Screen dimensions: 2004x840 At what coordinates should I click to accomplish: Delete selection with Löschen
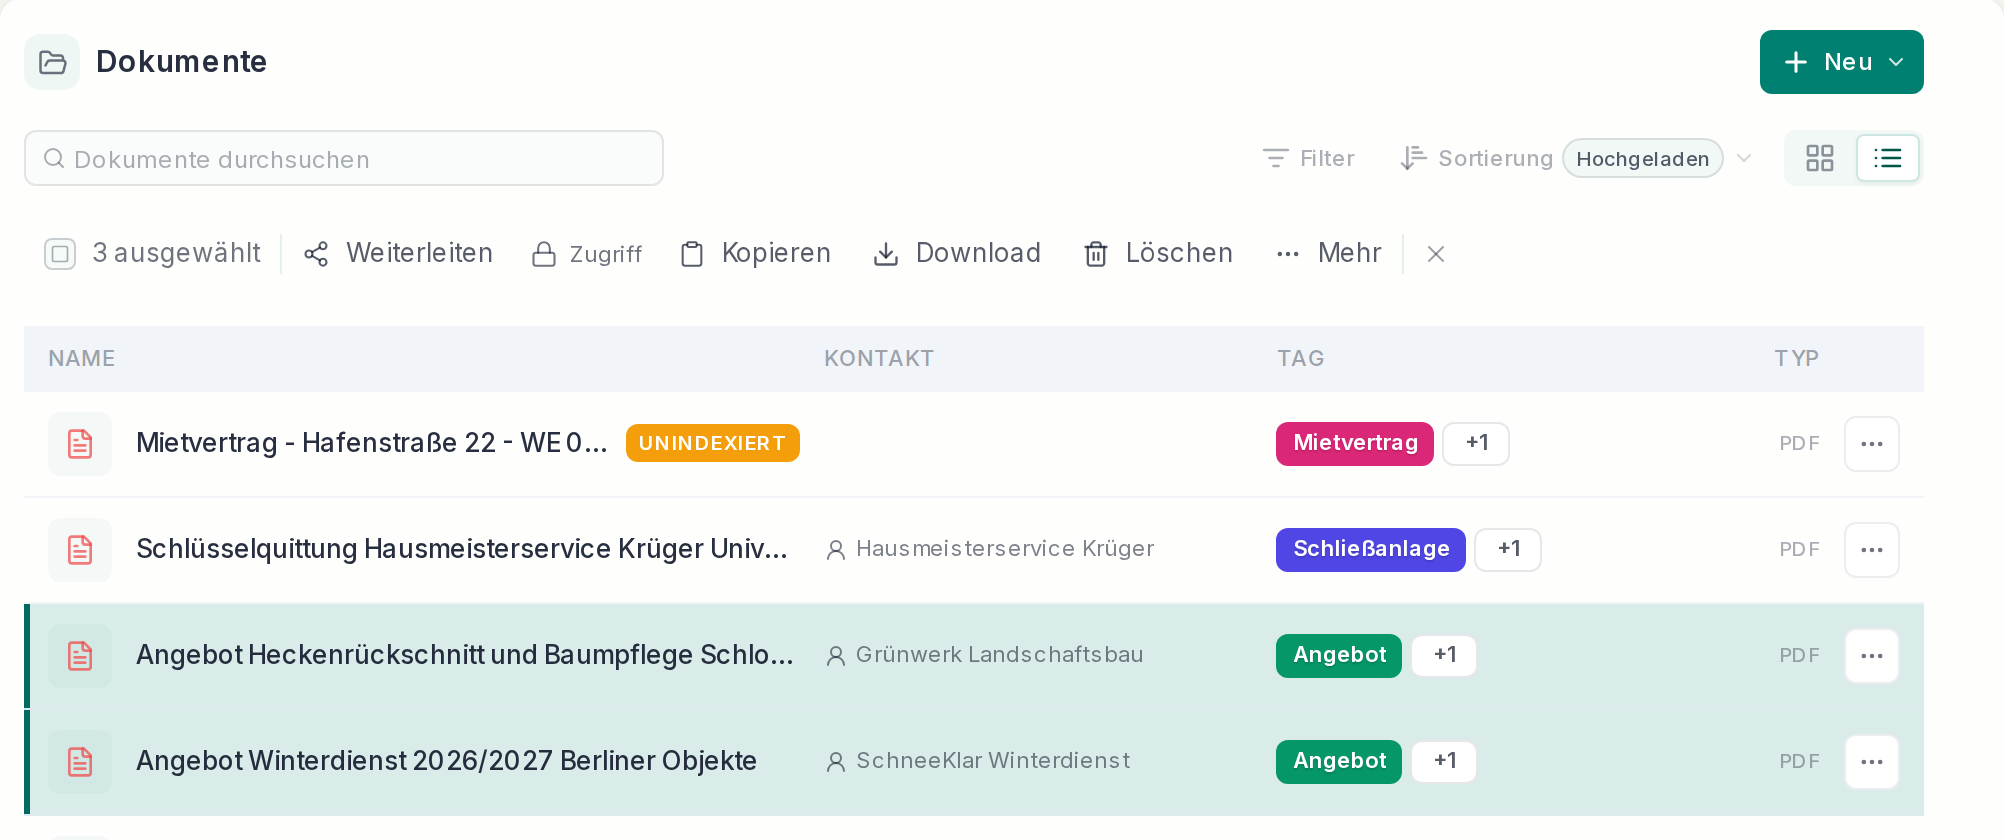coord(1158,254)
